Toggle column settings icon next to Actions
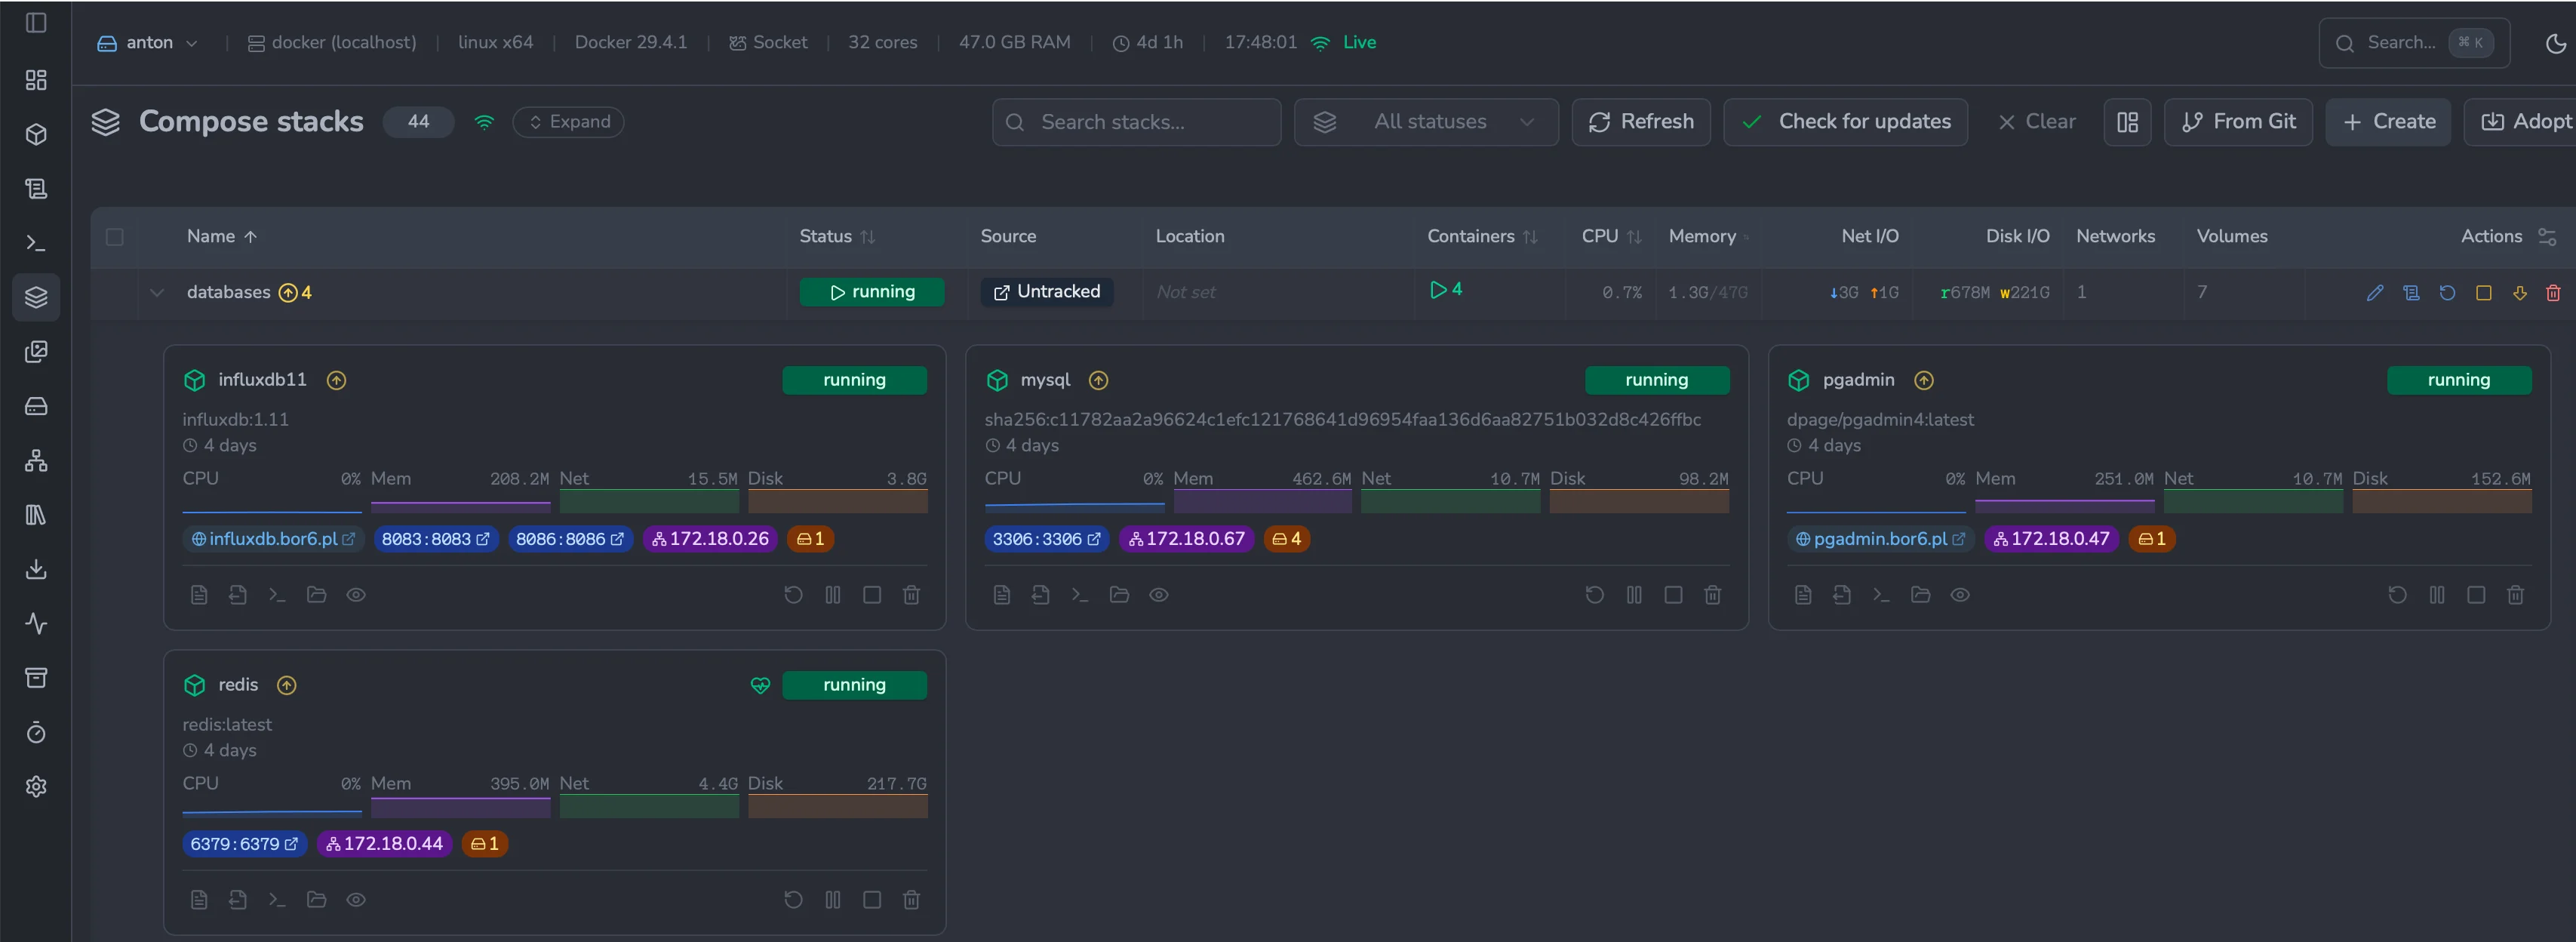The height and width of the screenshot is (942, 2576). [2547, 237]
